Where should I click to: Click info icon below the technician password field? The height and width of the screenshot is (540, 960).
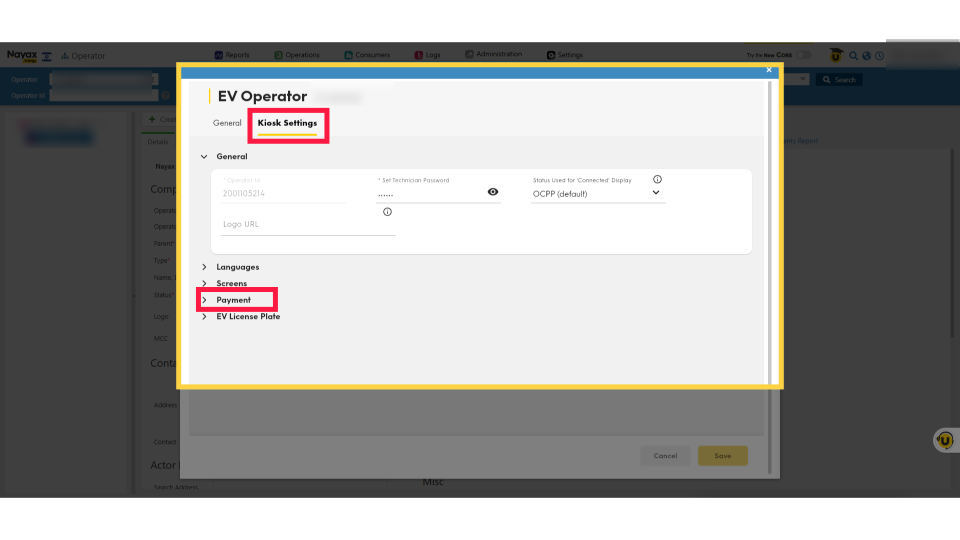coord(387,212)
